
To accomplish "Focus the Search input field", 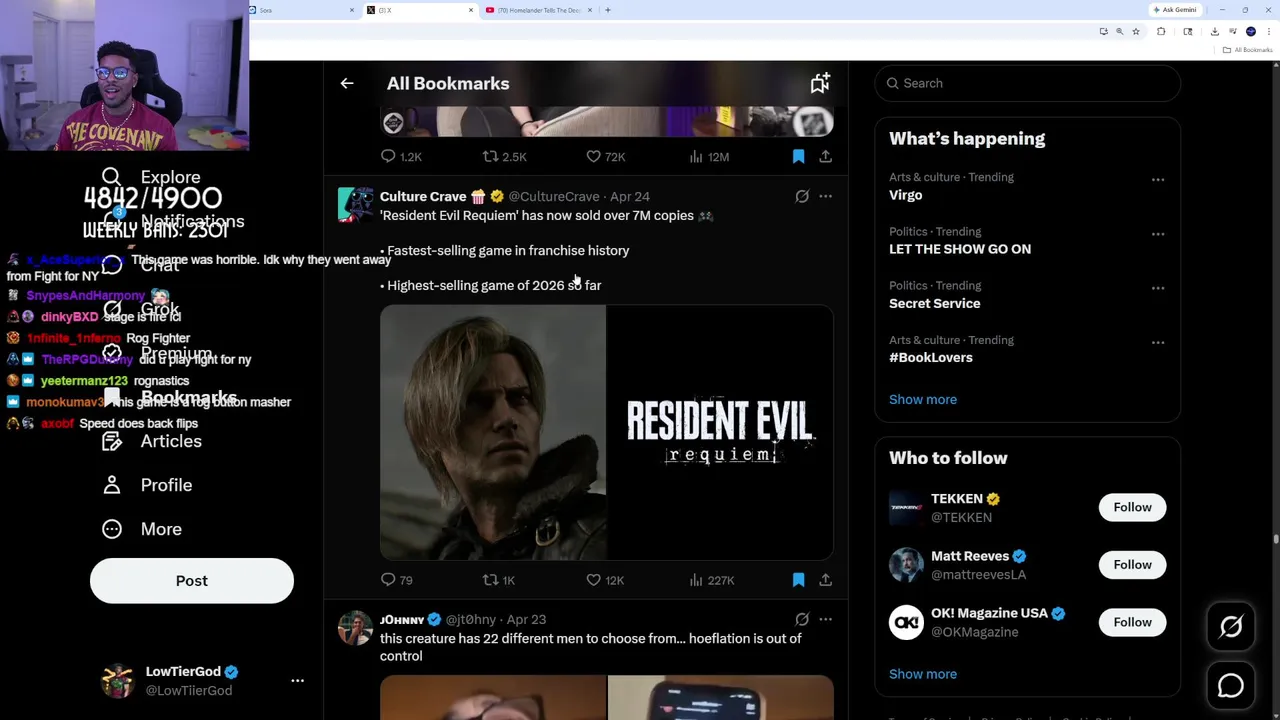I will [x=1028, y=83].
